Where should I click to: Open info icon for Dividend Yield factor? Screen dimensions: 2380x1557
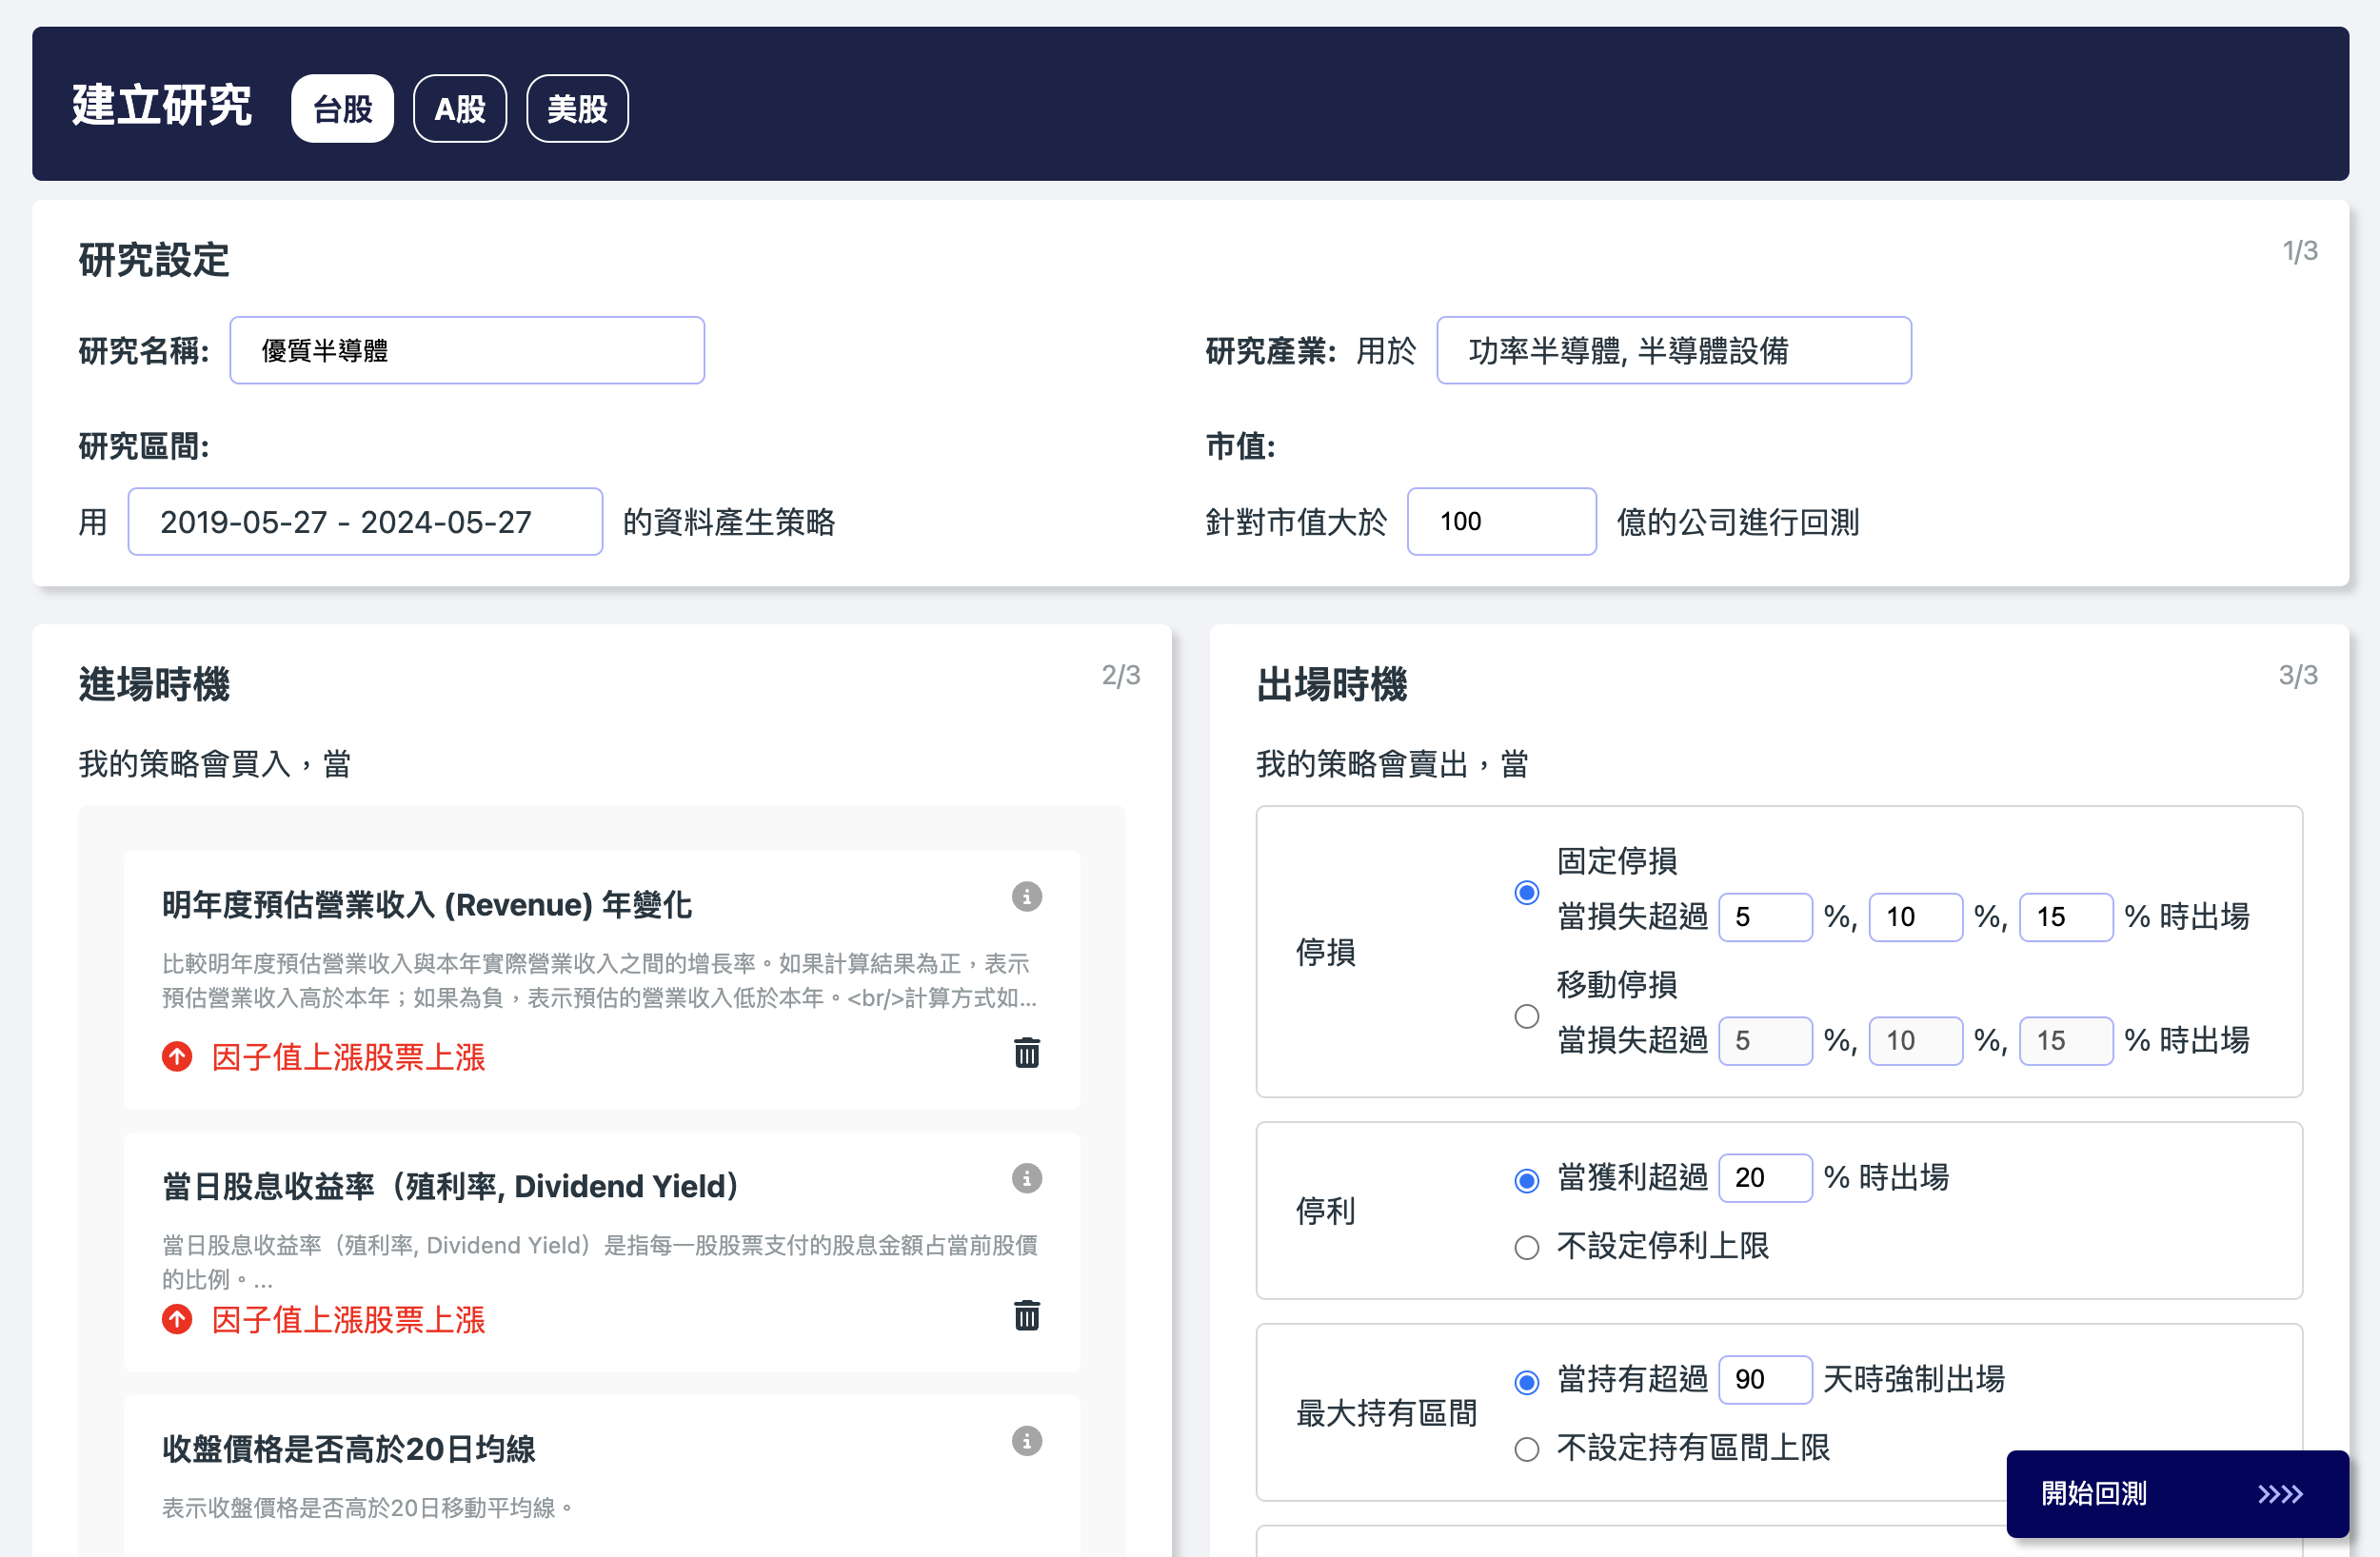click(x=1026, y=1179)
